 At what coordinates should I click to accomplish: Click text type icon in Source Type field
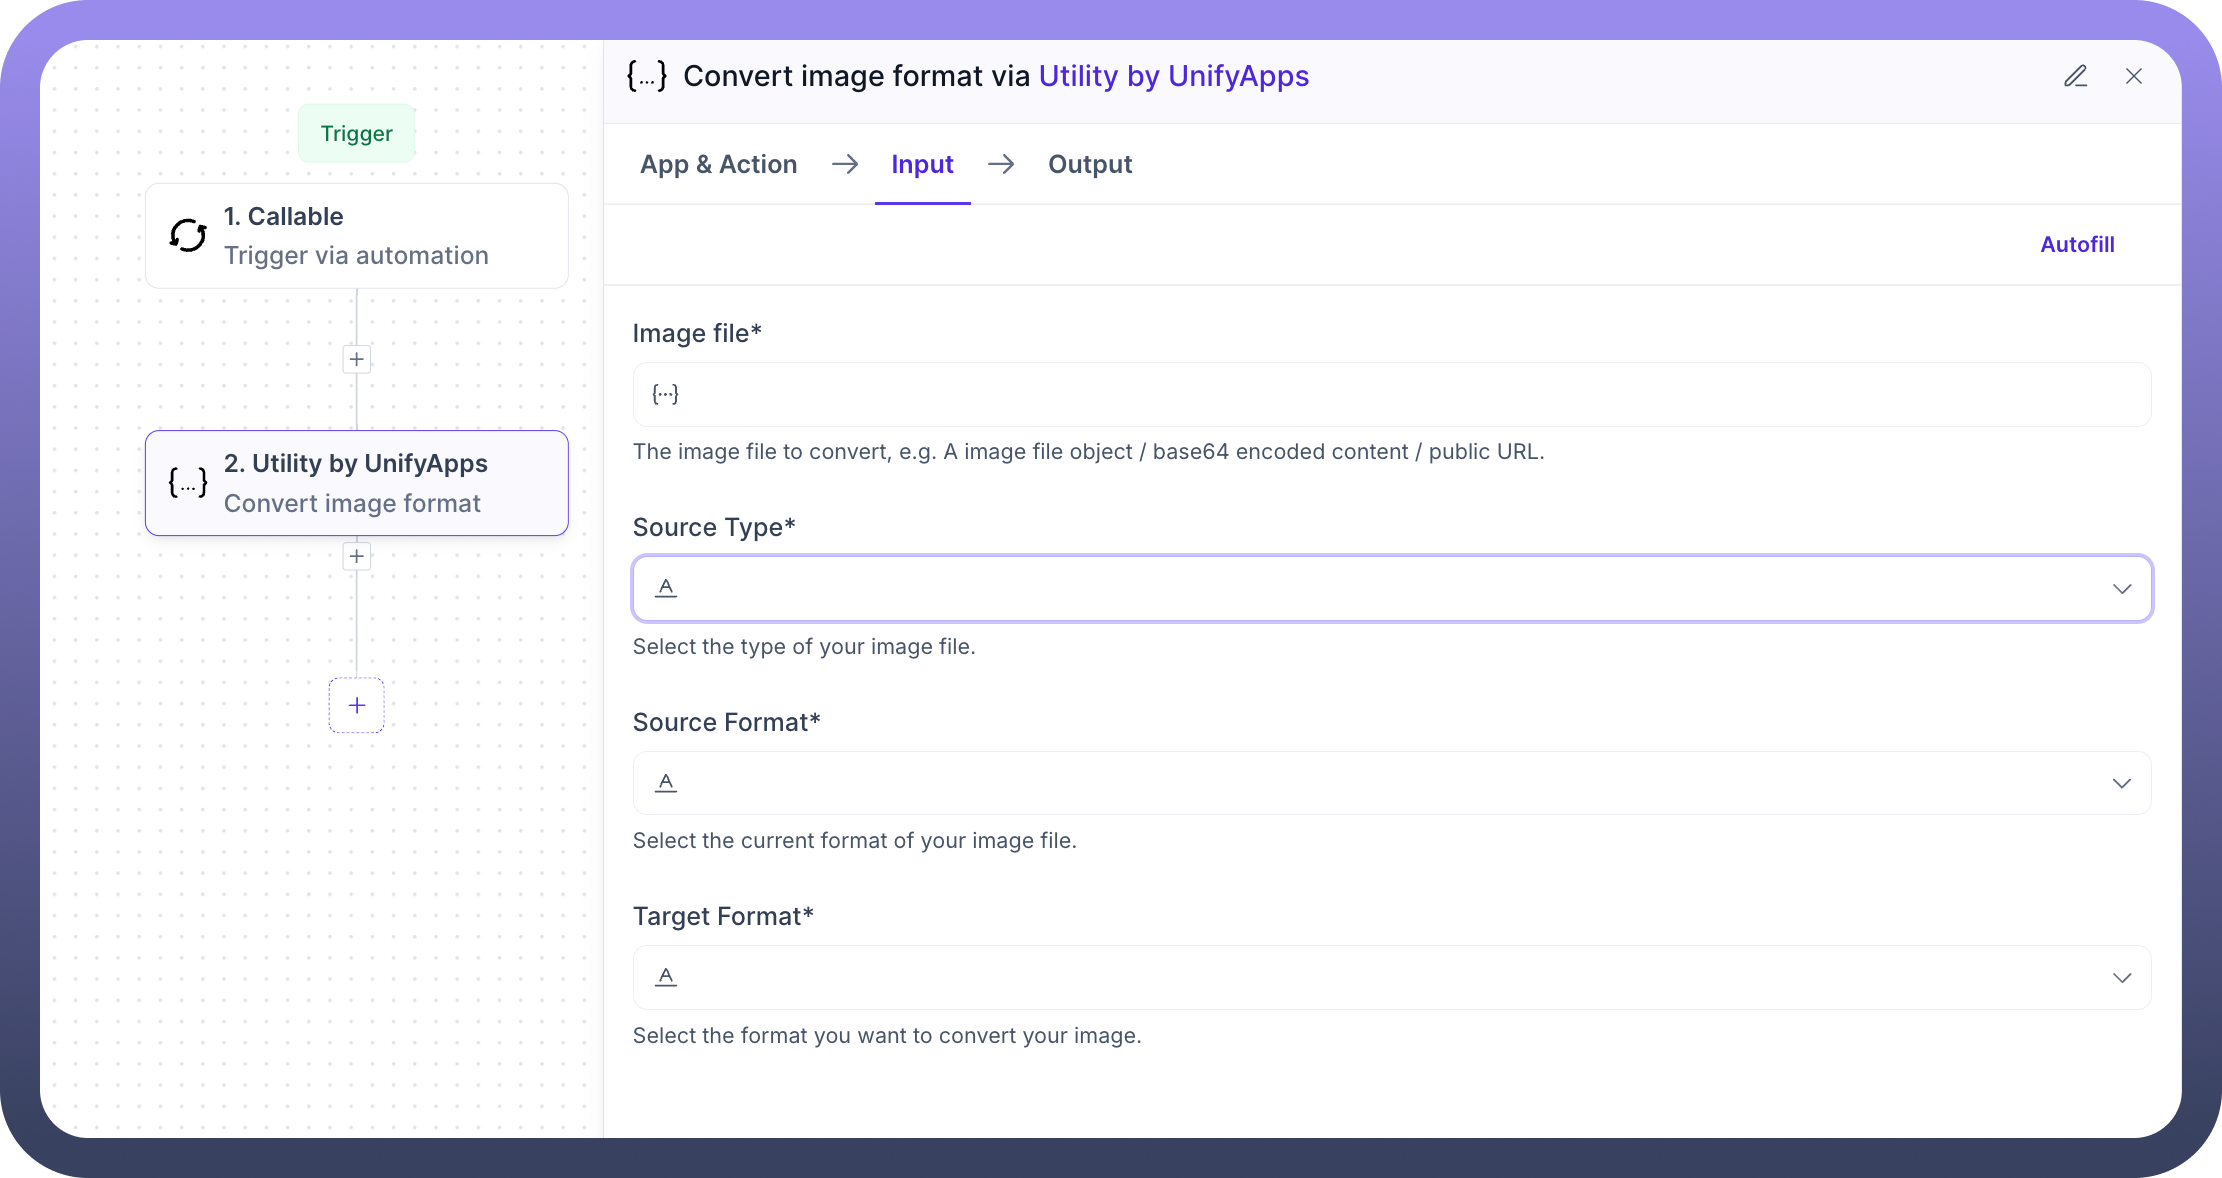[x=666, y=588]
